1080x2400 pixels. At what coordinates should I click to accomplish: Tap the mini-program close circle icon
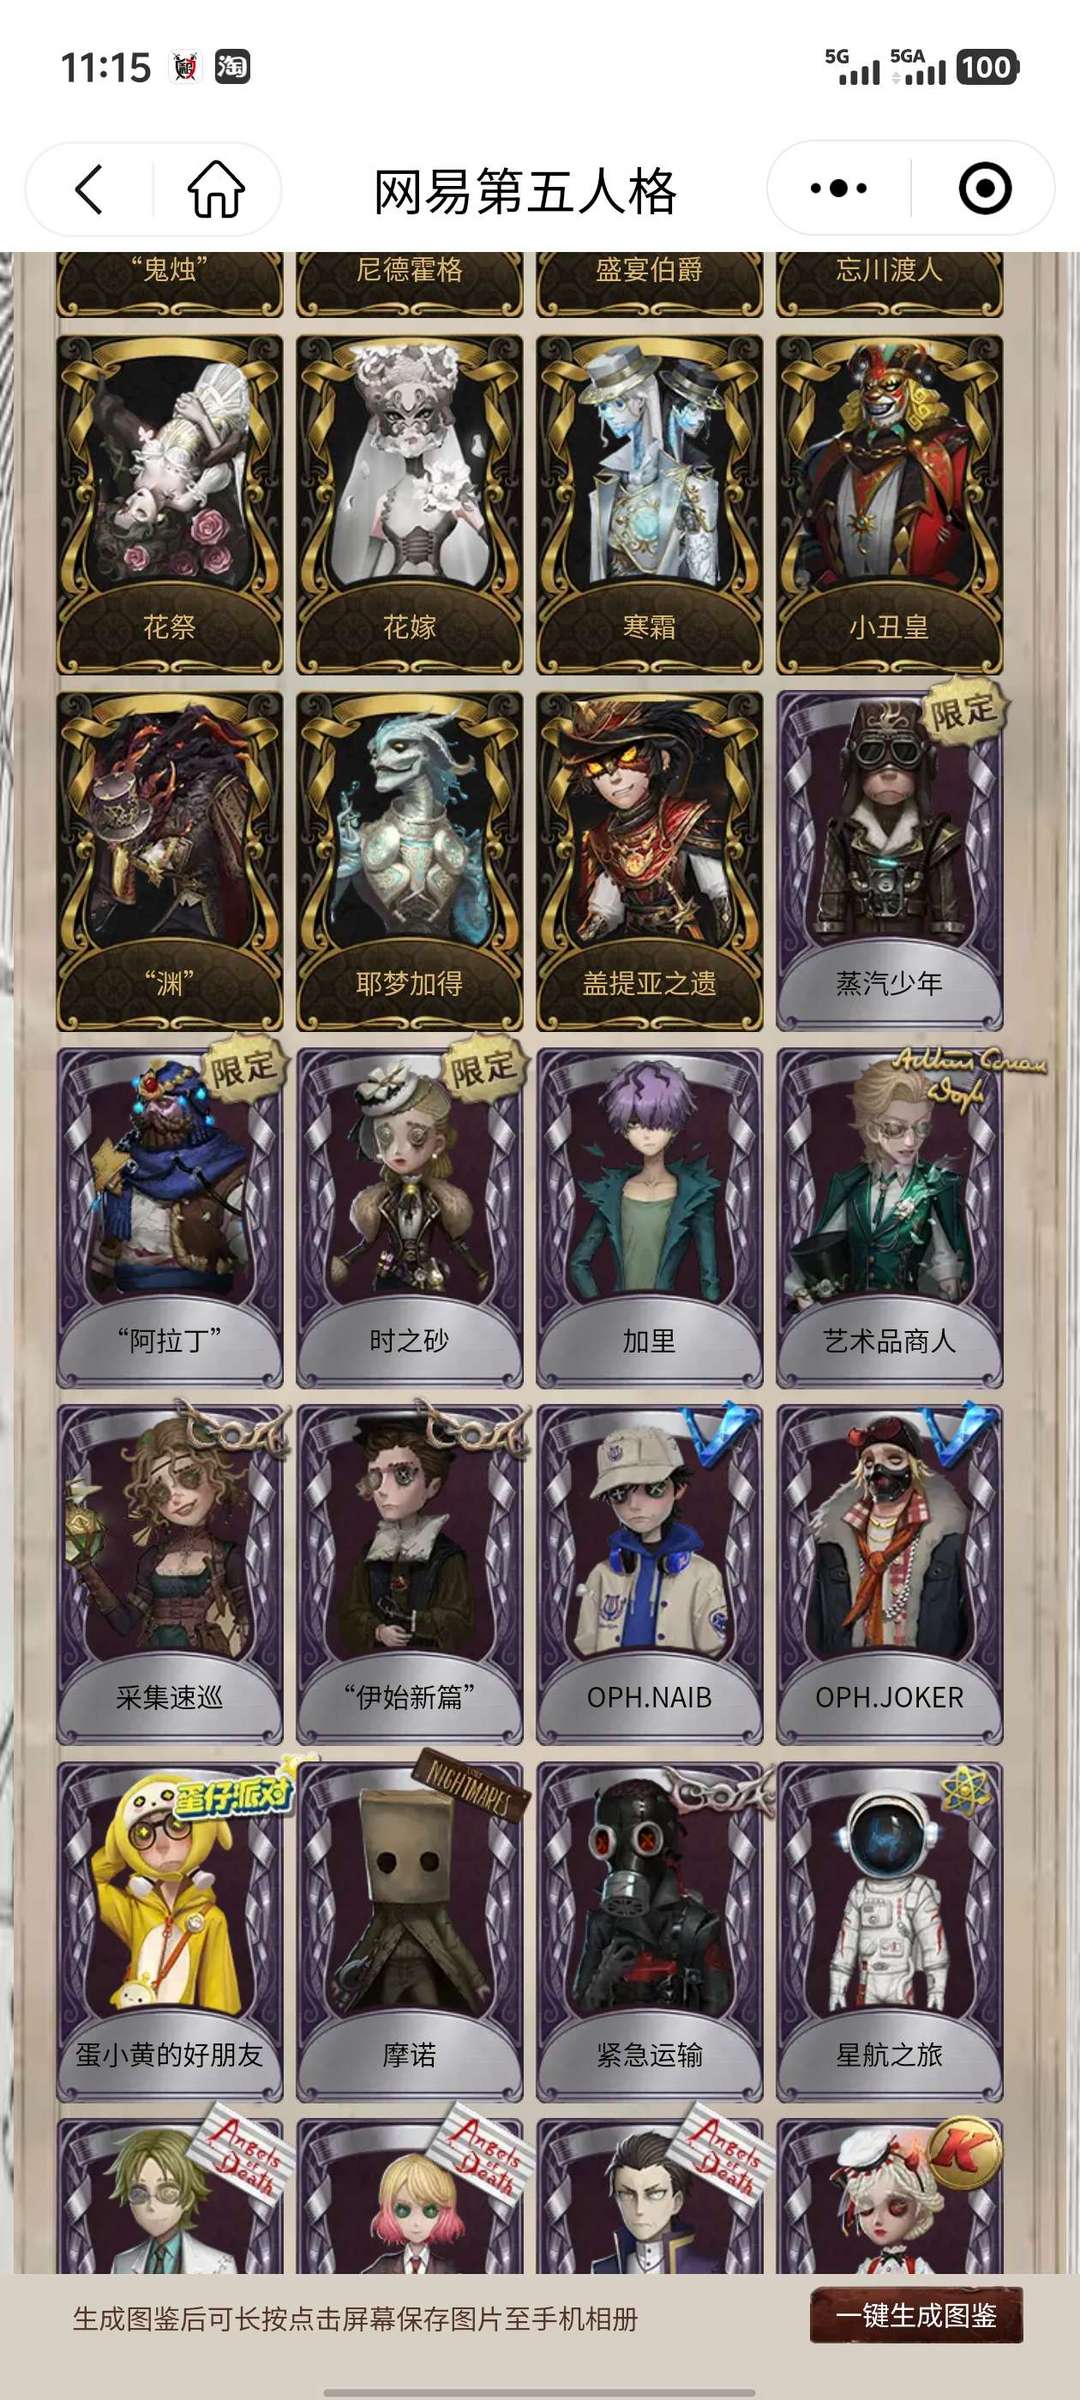(985, 188)
